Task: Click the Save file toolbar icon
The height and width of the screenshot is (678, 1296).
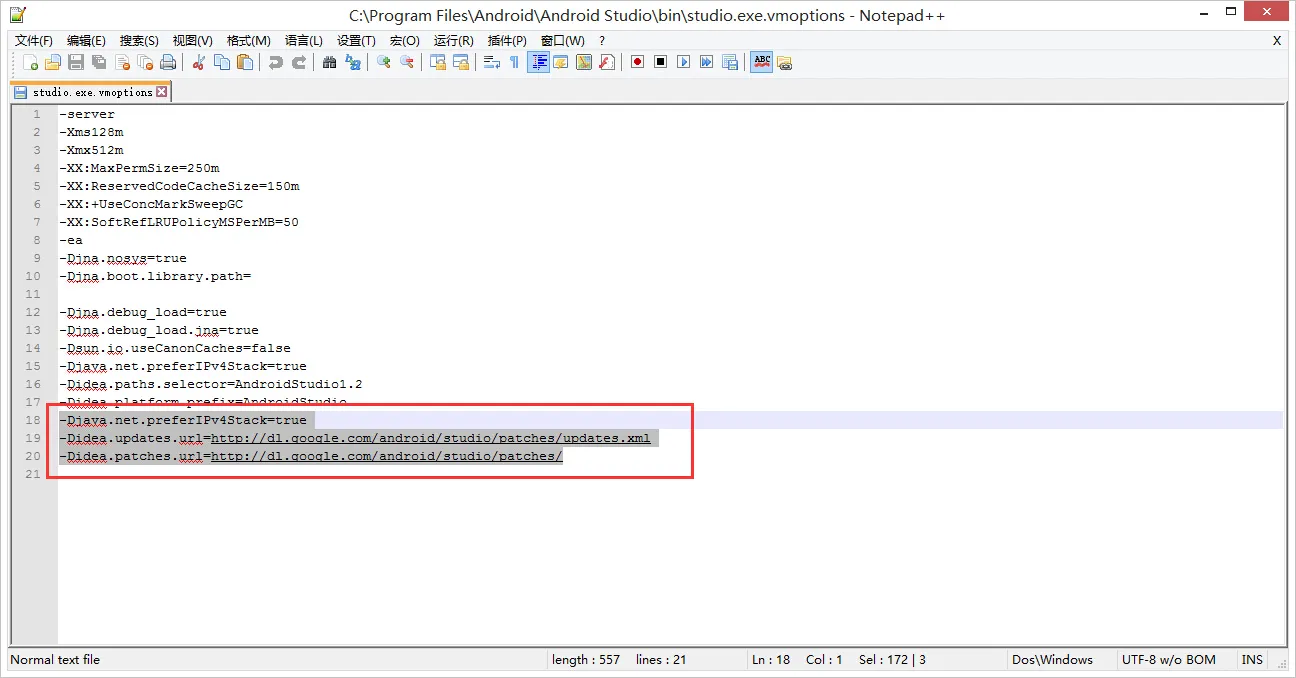Action: click(76, 62)
